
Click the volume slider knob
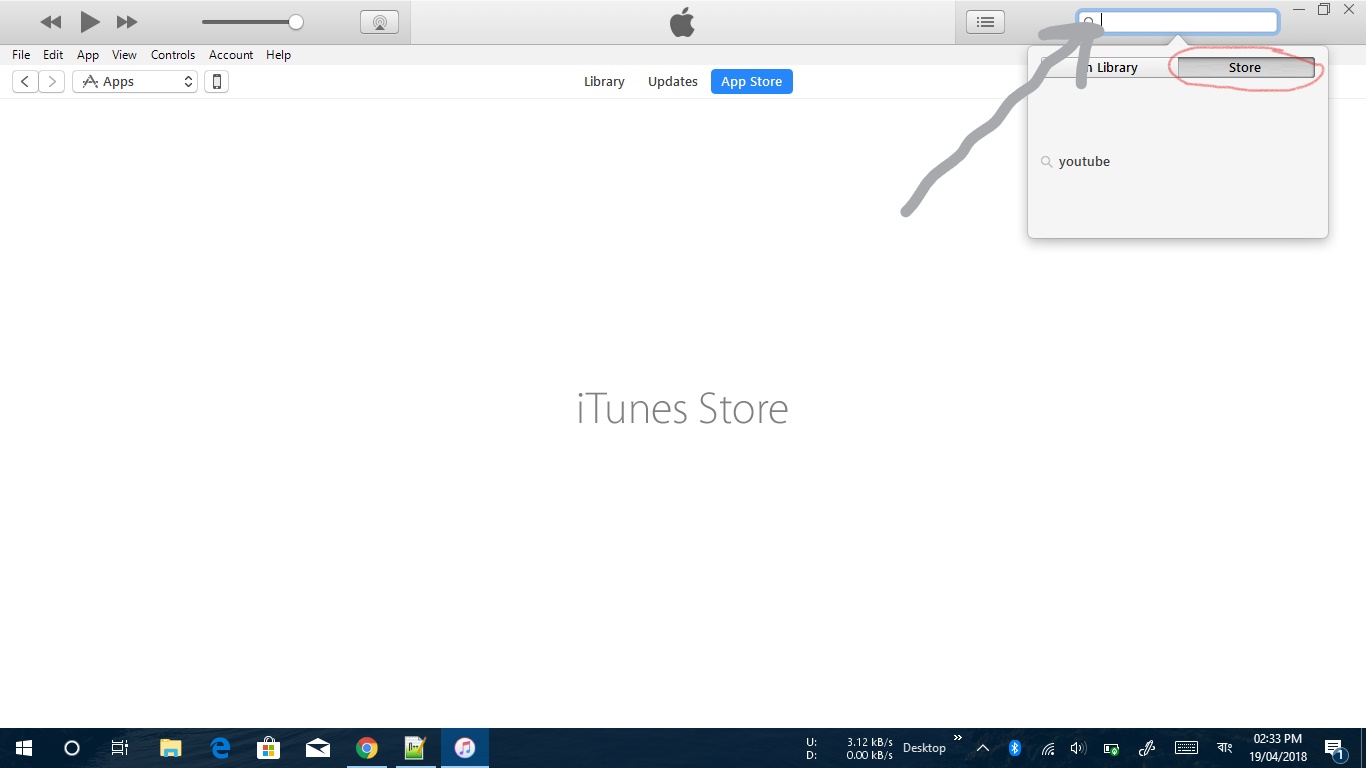pos(296,22)
